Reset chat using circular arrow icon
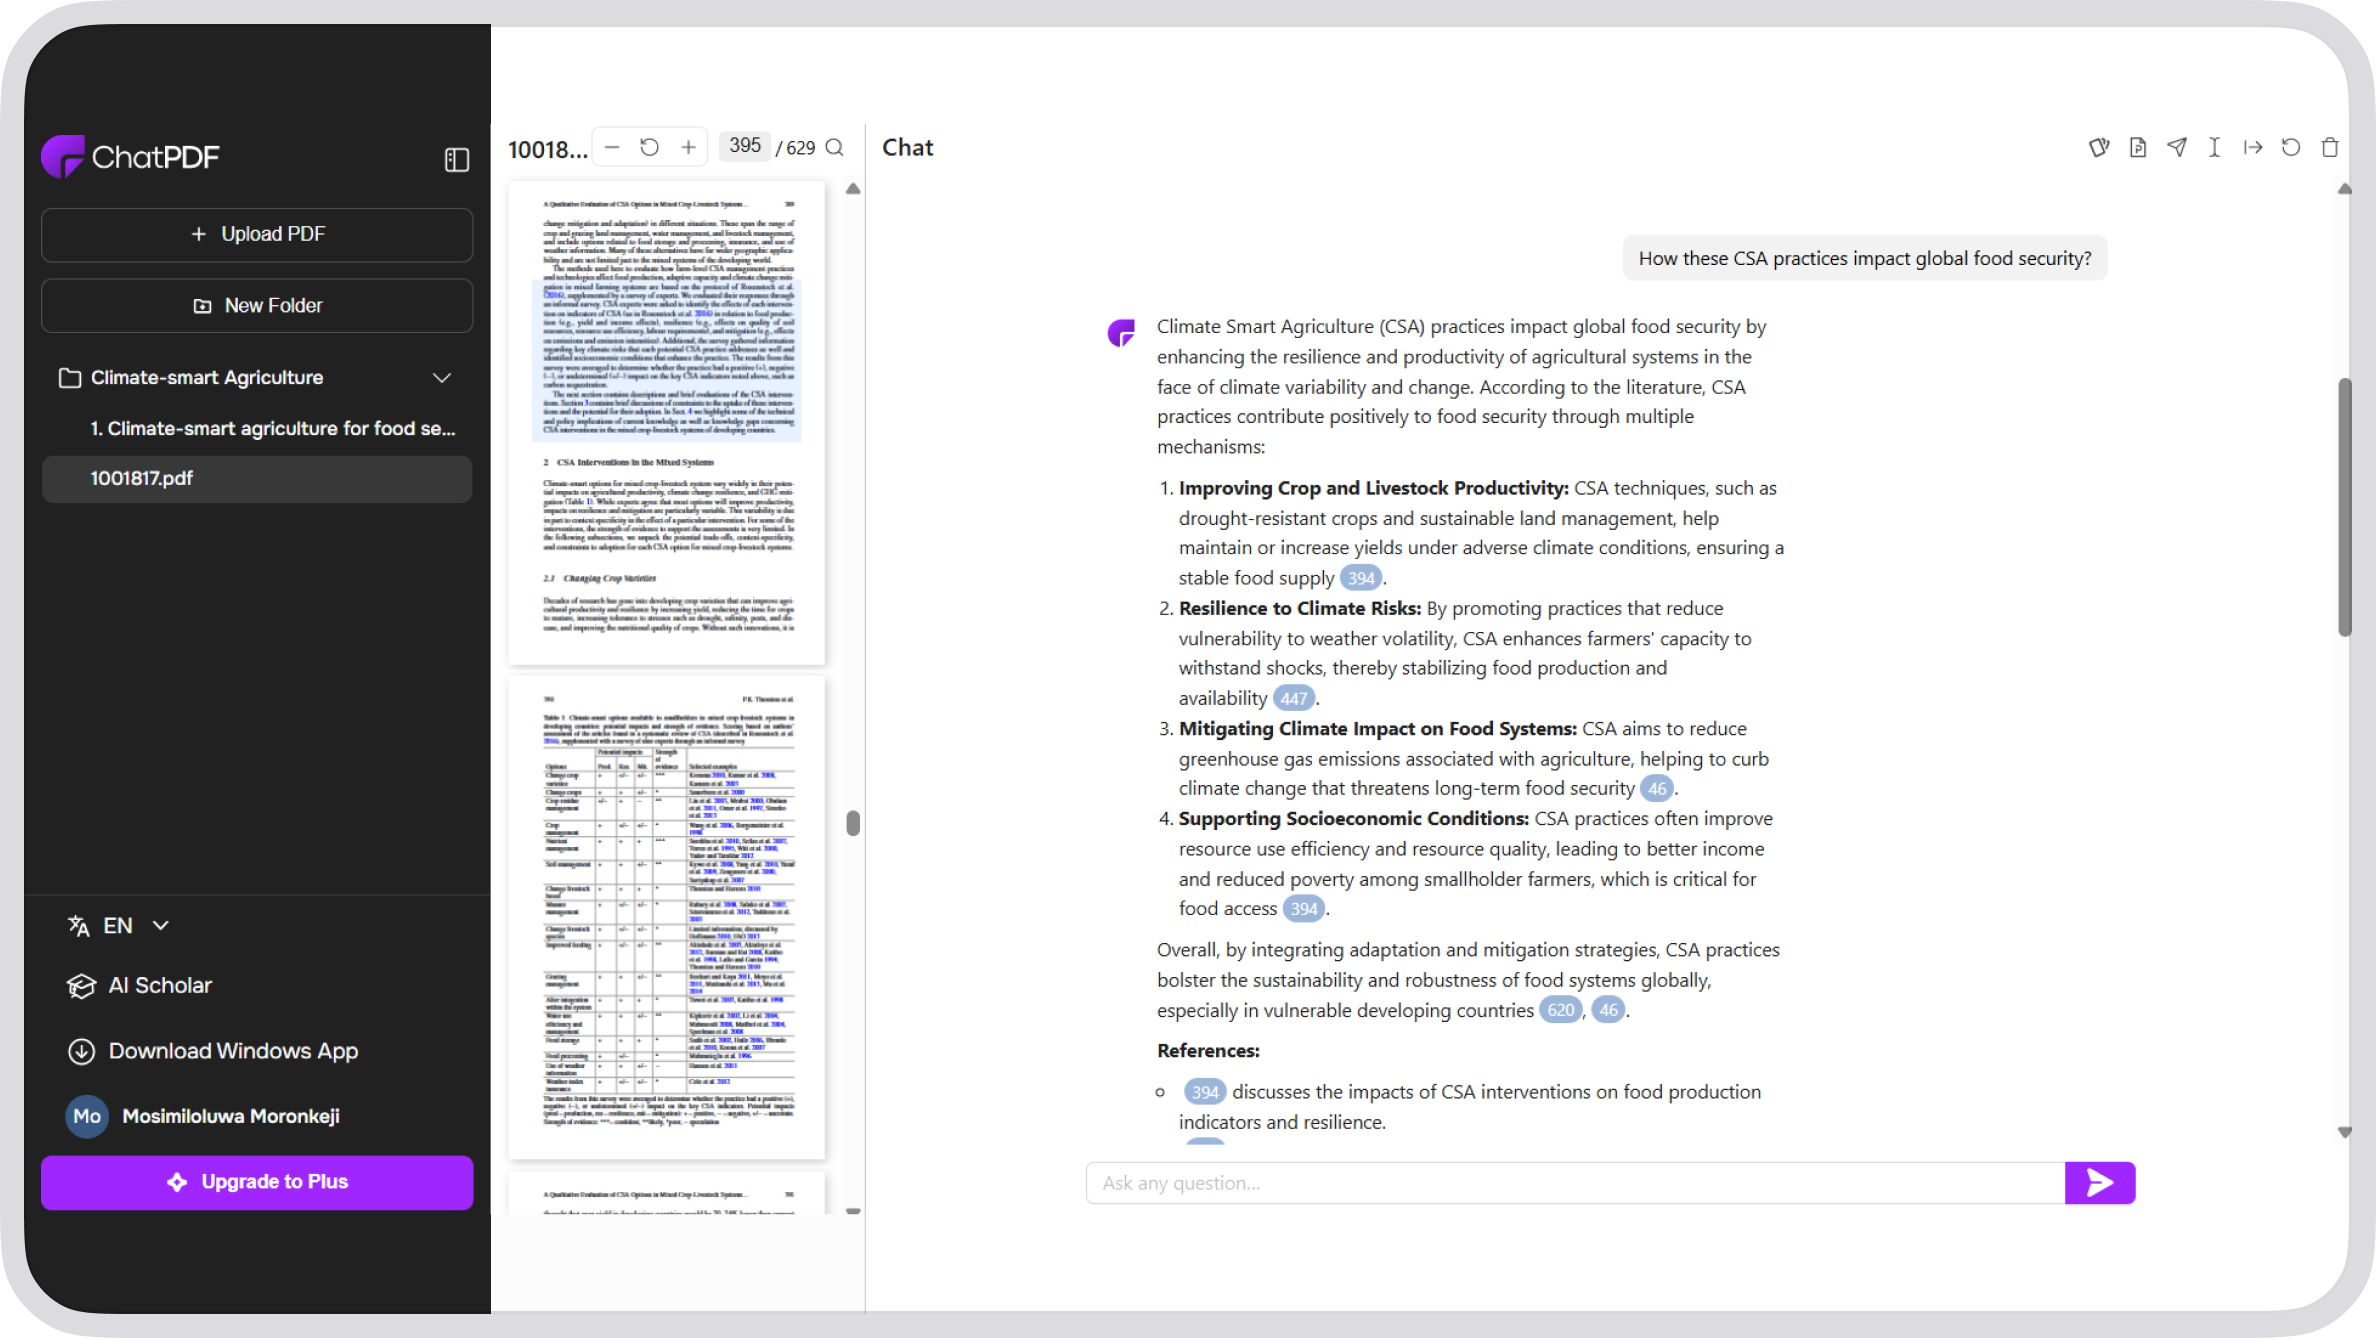2376x1338 pixels. [x=2291, y=147]
